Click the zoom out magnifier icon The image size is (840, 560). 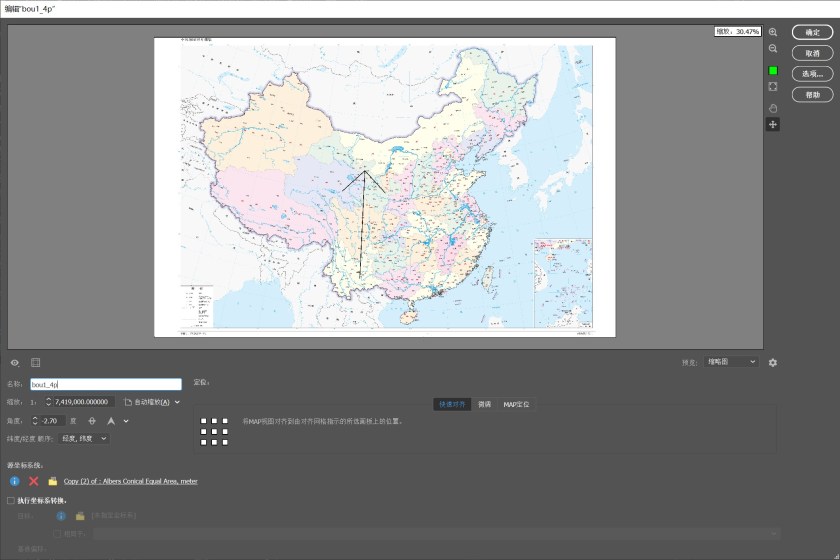(773, 49)
